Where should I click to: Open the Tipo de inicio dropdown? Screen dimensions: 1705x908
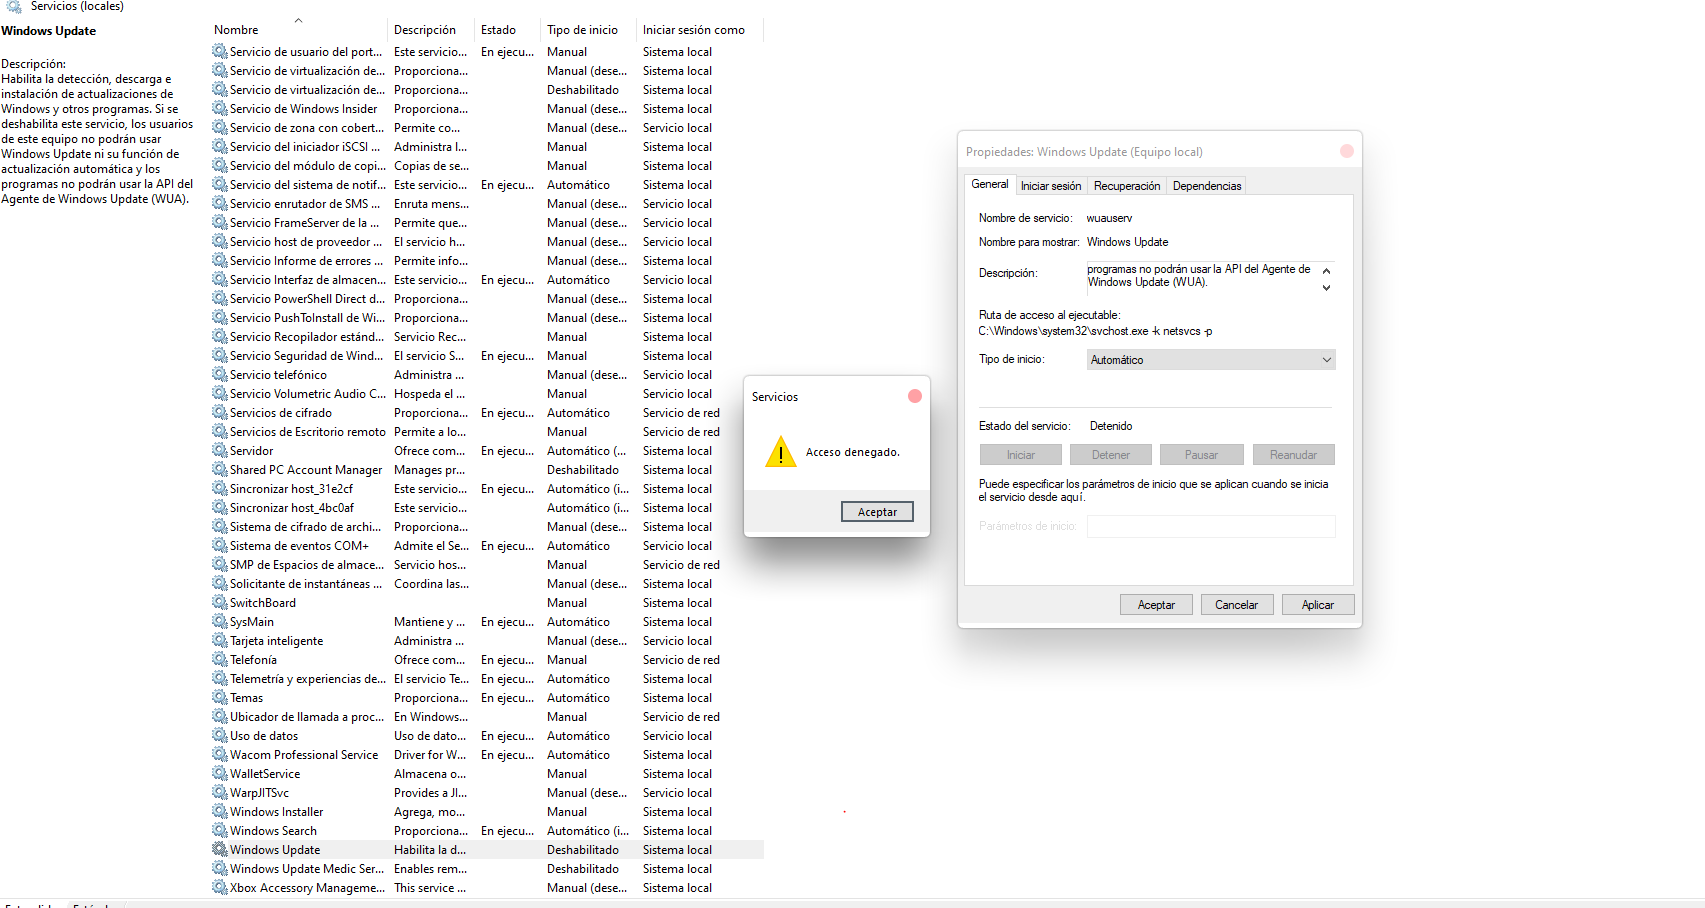coord(1211,360)
